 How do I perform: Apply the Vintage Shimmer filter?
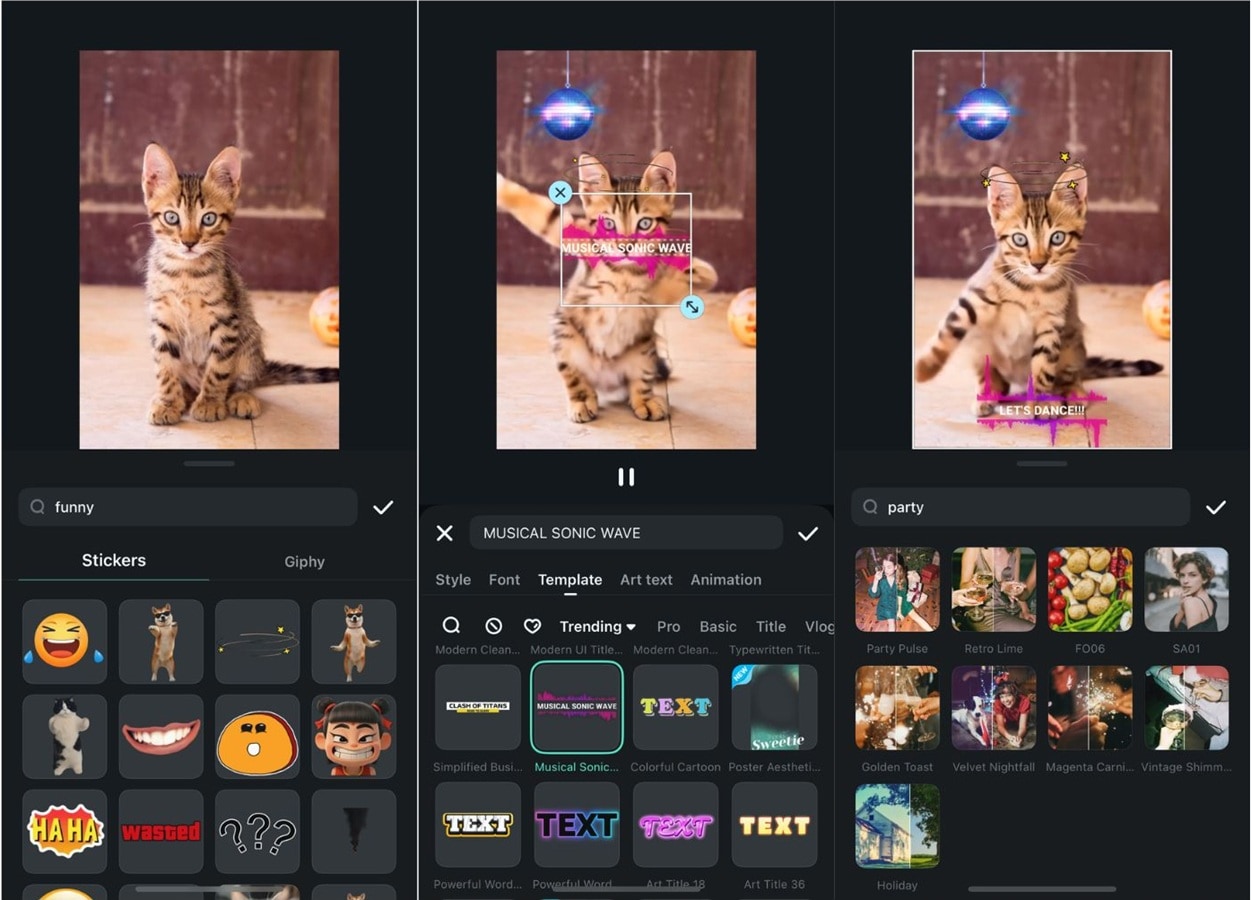(1186, 708)
